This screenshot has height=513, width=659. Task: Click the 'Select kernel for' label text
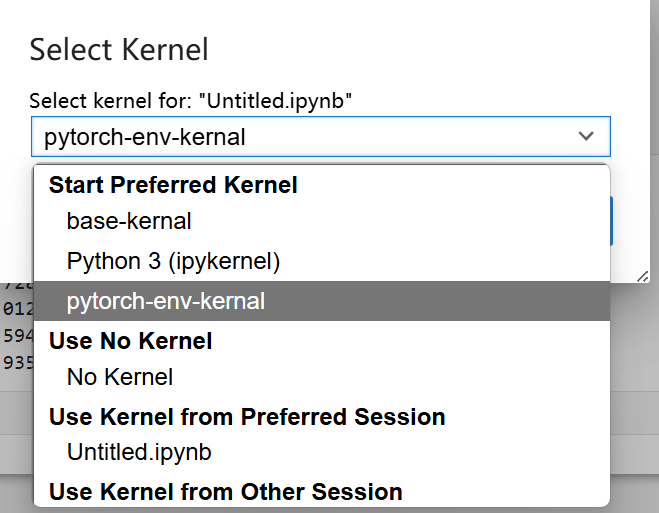click(x=191, y=100)
